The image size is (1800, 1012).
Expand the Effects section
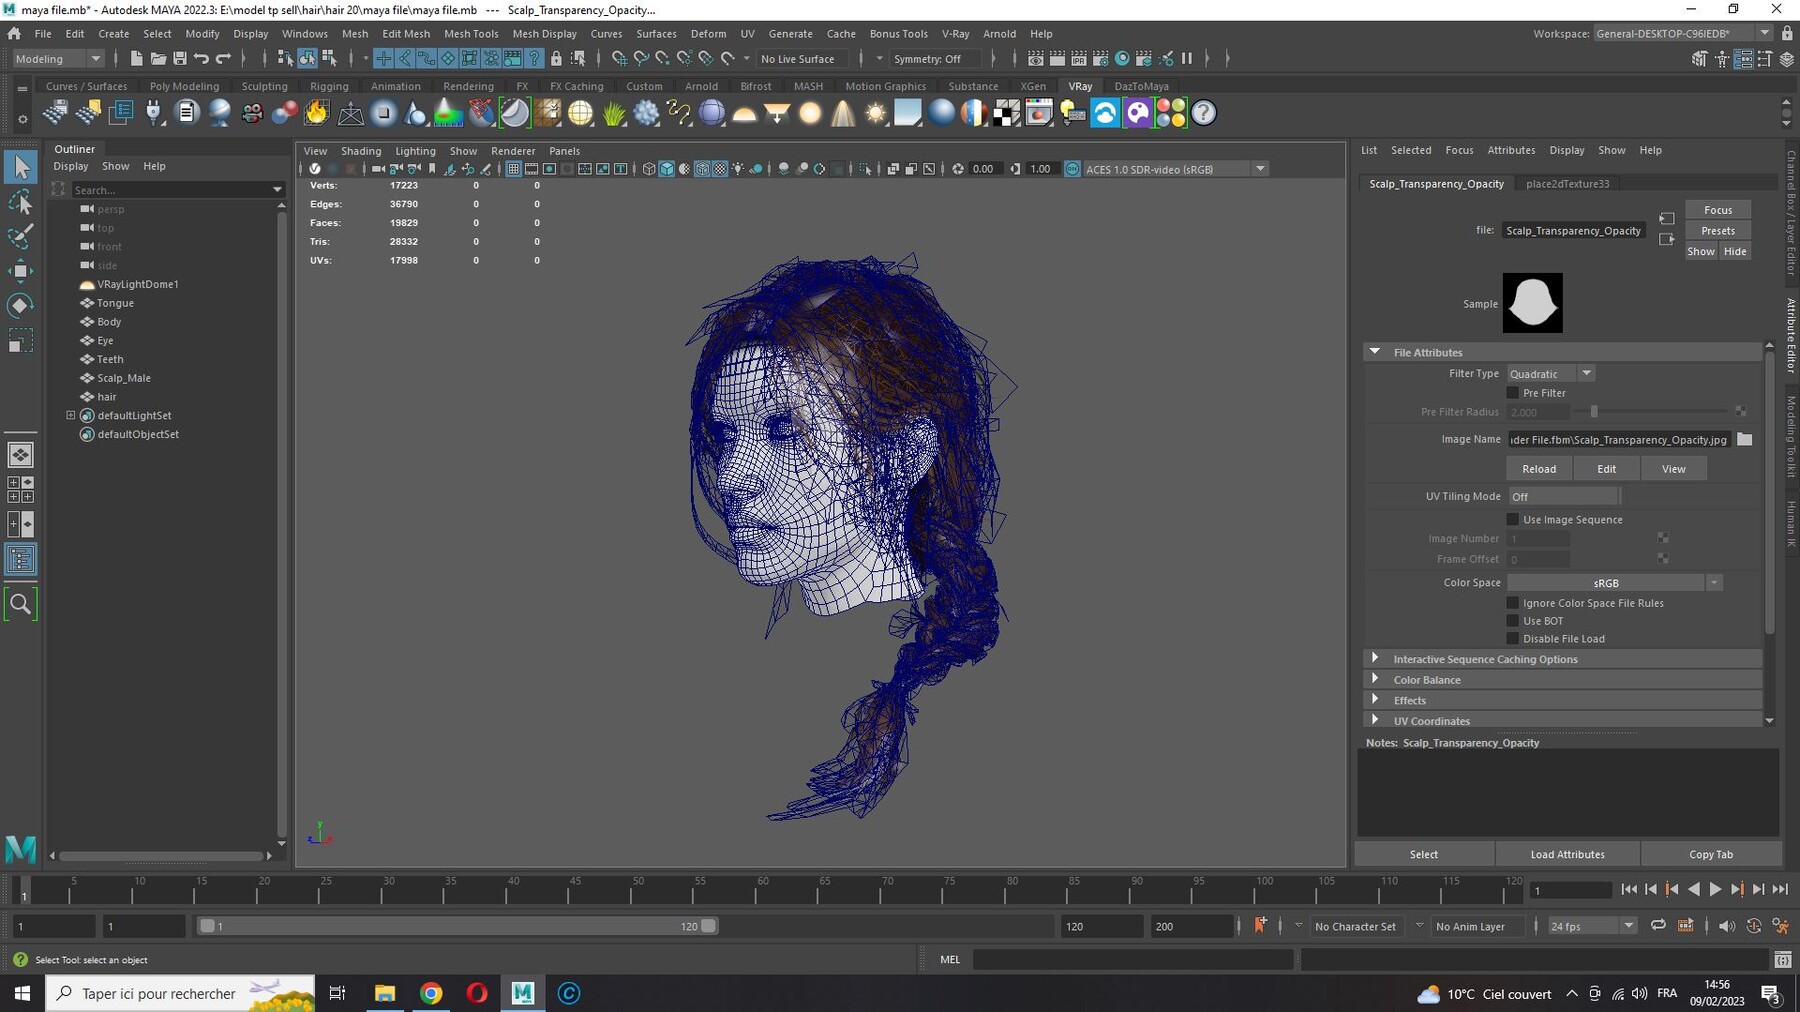click(x=1375, y=700)
